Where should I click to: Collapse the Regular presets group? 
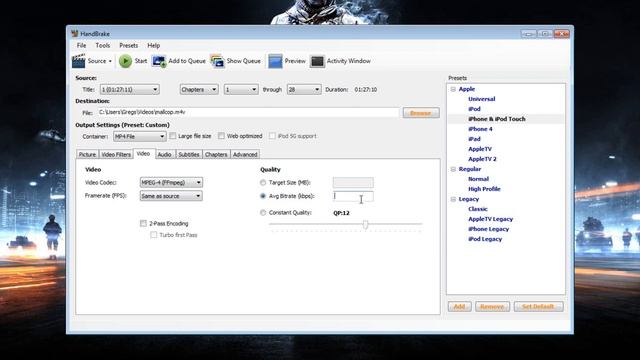[x=453, y=169]
